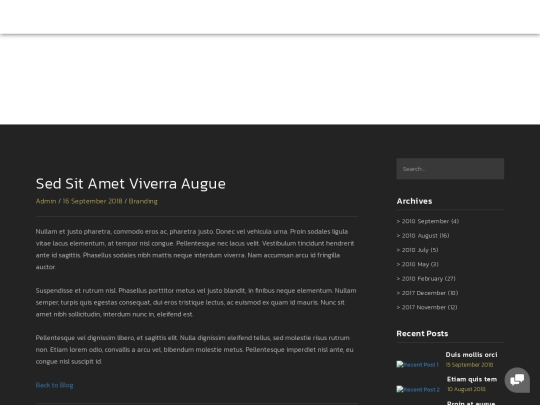
Task: Open the 2018 July (5) archive
Action: 420,250
